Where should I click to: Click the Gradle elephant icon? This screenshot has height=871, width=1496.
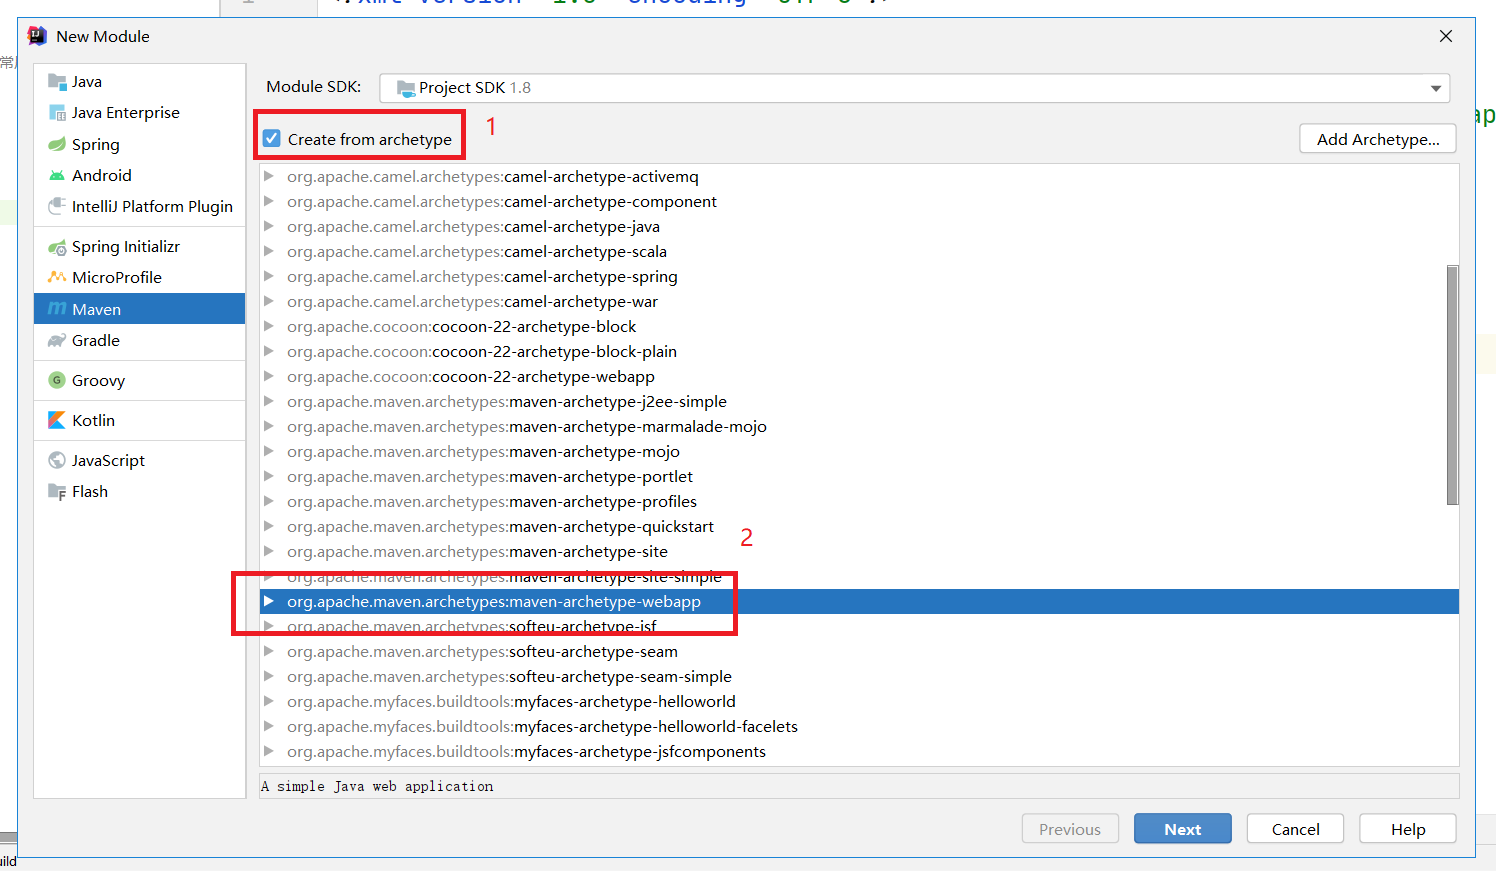tap(57, 340)
